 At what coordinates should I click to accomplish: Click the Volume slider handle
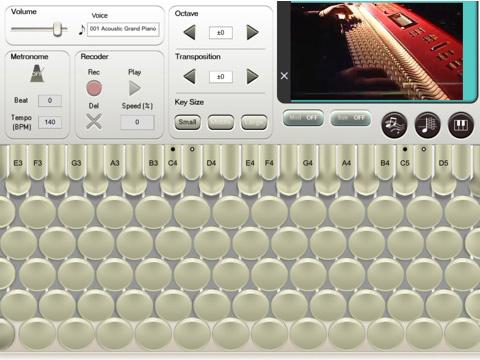click(x=58, y=29)
